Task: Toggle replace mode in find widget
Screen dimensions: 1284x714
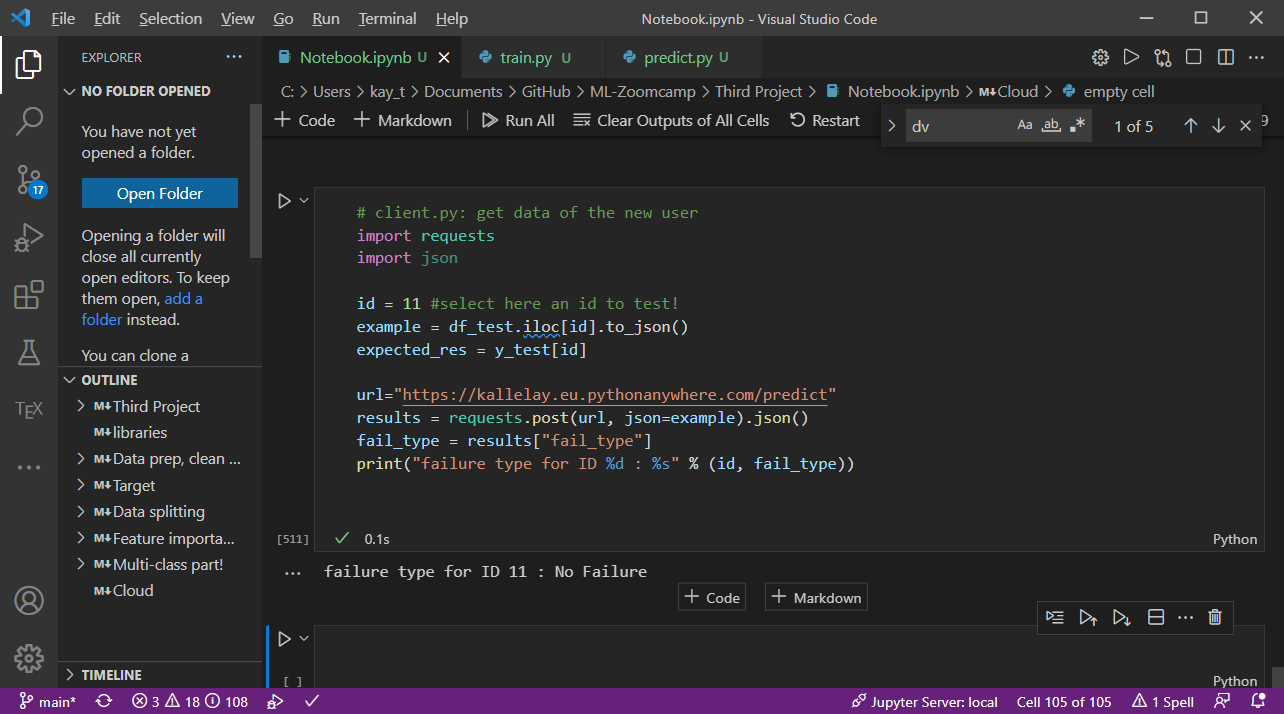Action: (x=892, y=126)
